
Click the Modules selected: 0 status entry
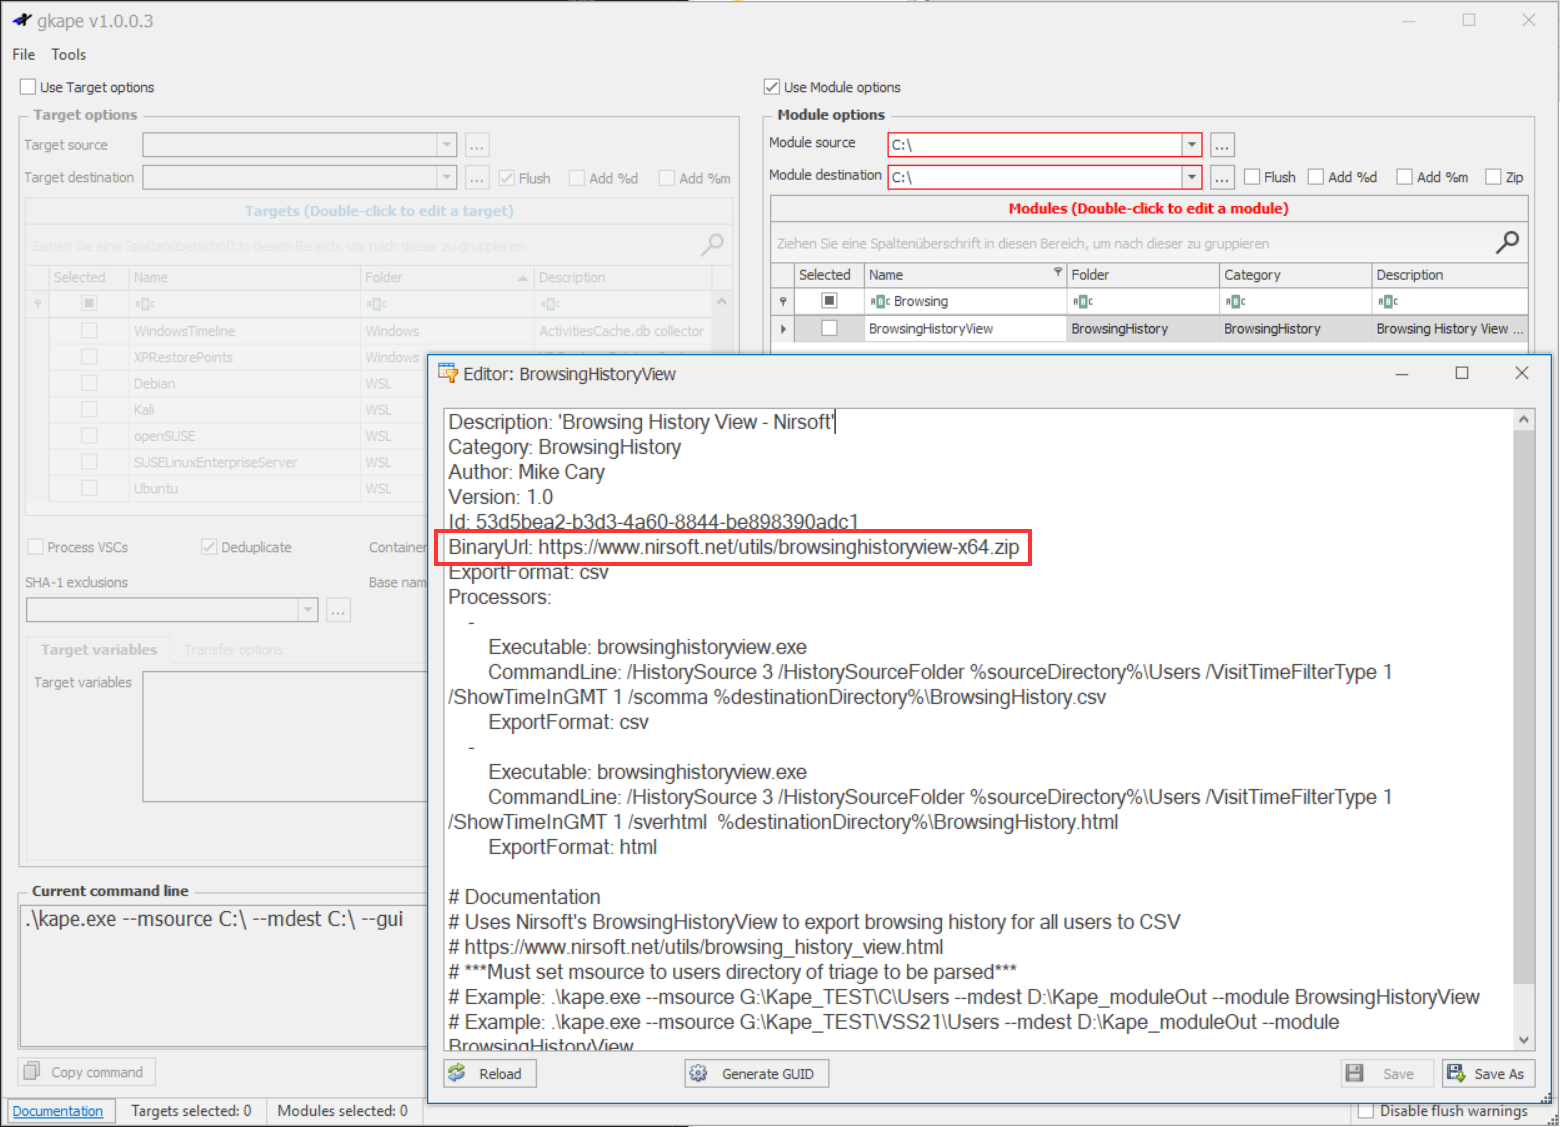[x=342, y=1111]
